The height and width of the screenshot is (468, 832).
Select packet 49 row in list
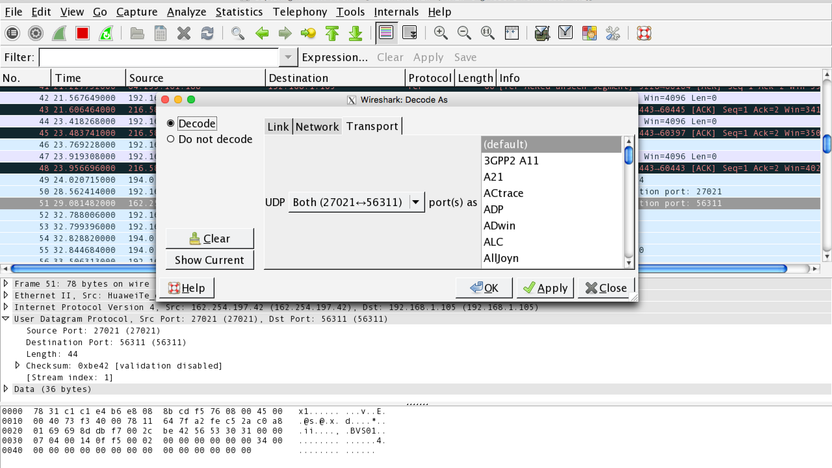pos(80,180)
